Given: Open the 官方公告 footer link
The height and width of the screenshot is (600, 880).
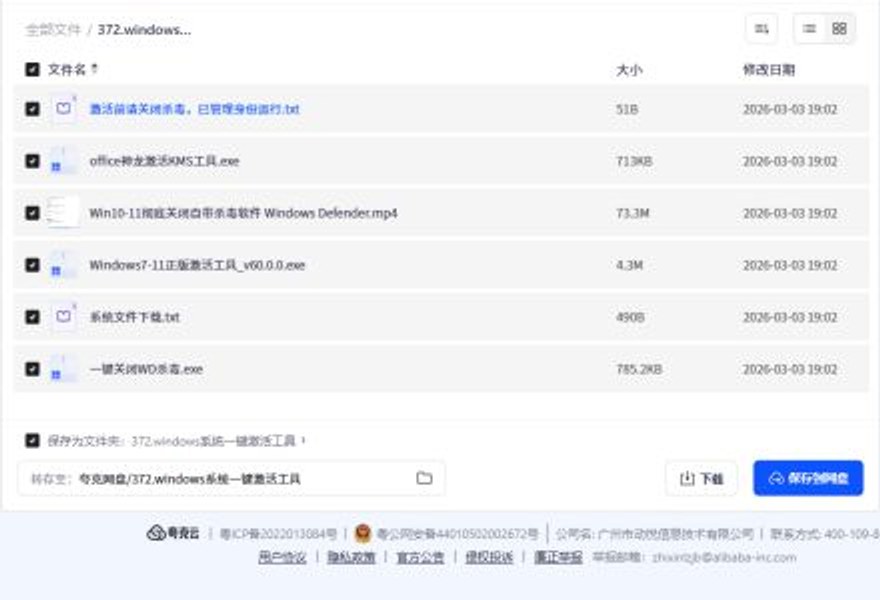Looking at the screenshot, I should [x=420, y=557].
